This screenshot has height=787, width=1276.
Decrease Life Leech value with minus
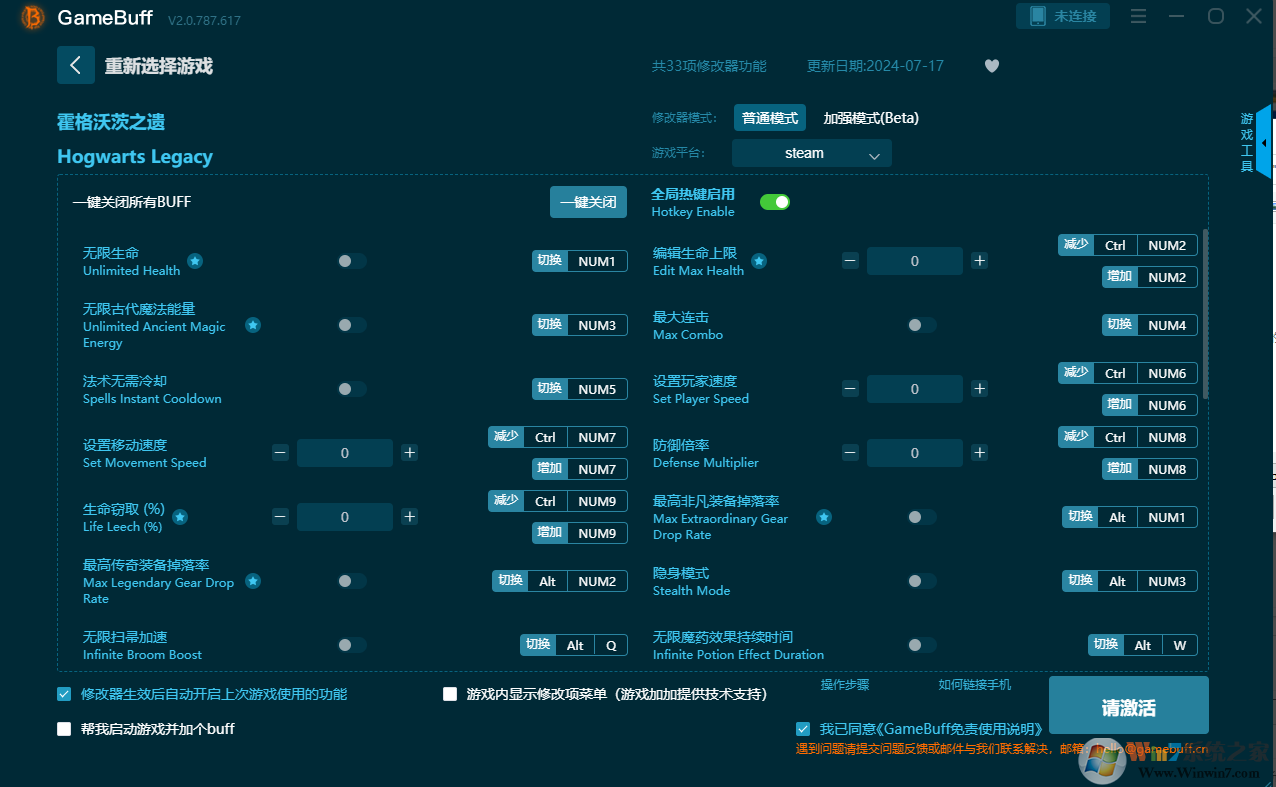(280, 517)
